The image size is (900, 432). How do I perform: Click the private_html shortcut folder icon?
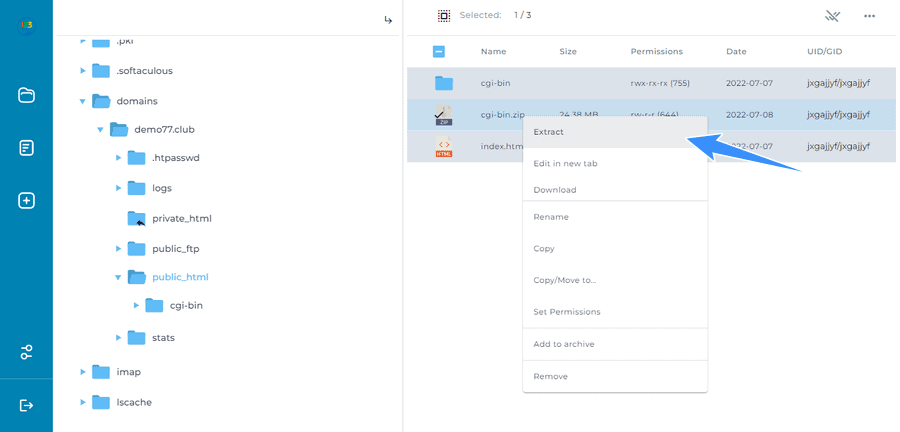tap(137, 219)
